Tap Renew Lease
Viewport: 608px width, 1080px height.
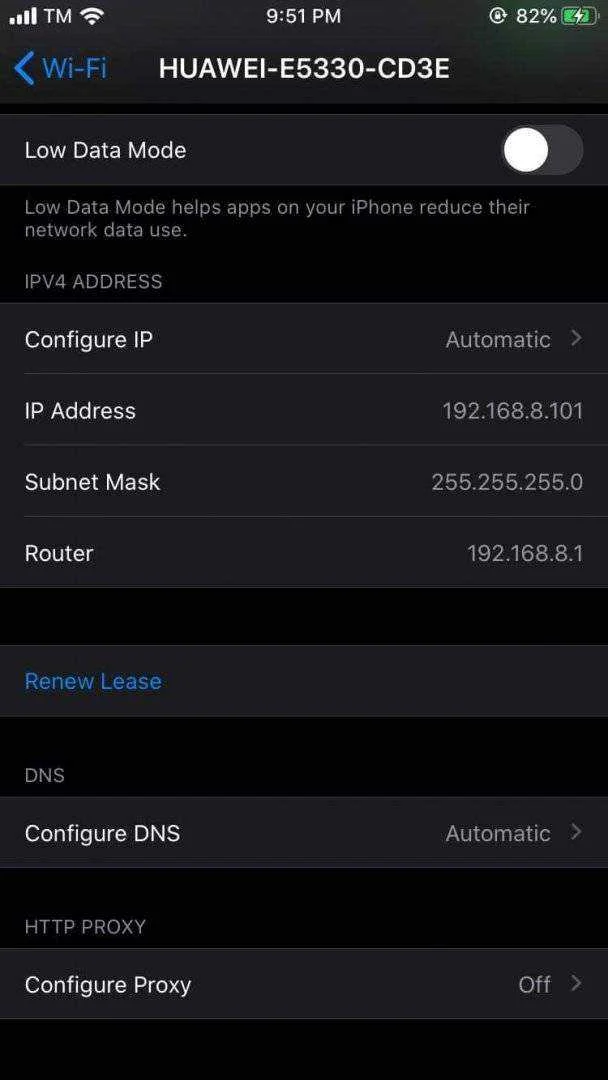[93, 681]
